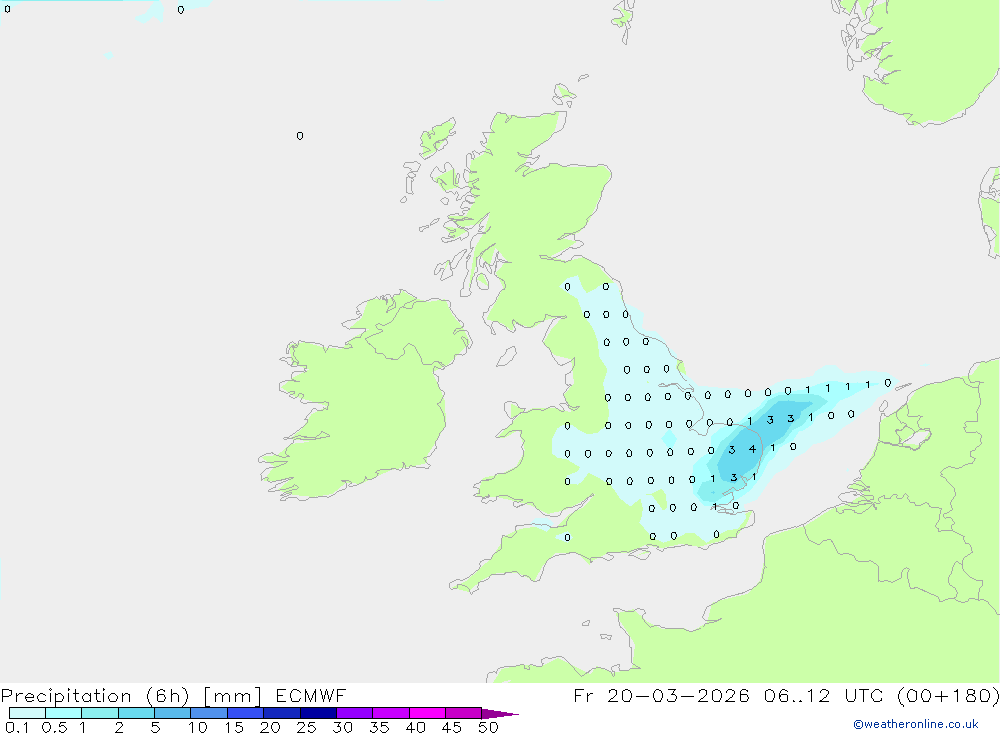Select the 45–50 mm legend color swatch
This screenshot has width=1000, height=733.
464,713
